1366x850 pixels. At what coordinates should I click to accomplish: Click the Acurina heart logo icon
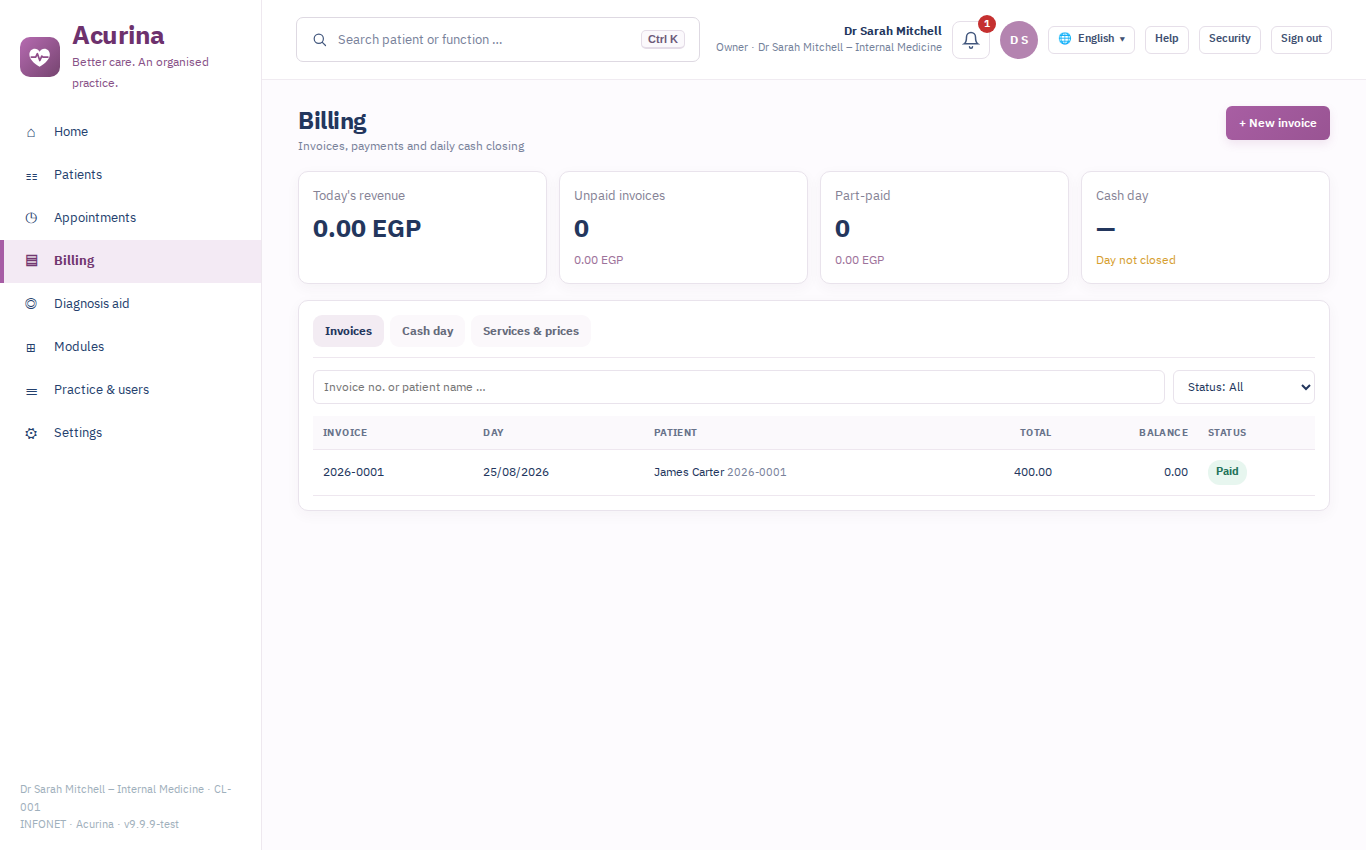click(40, 56)
